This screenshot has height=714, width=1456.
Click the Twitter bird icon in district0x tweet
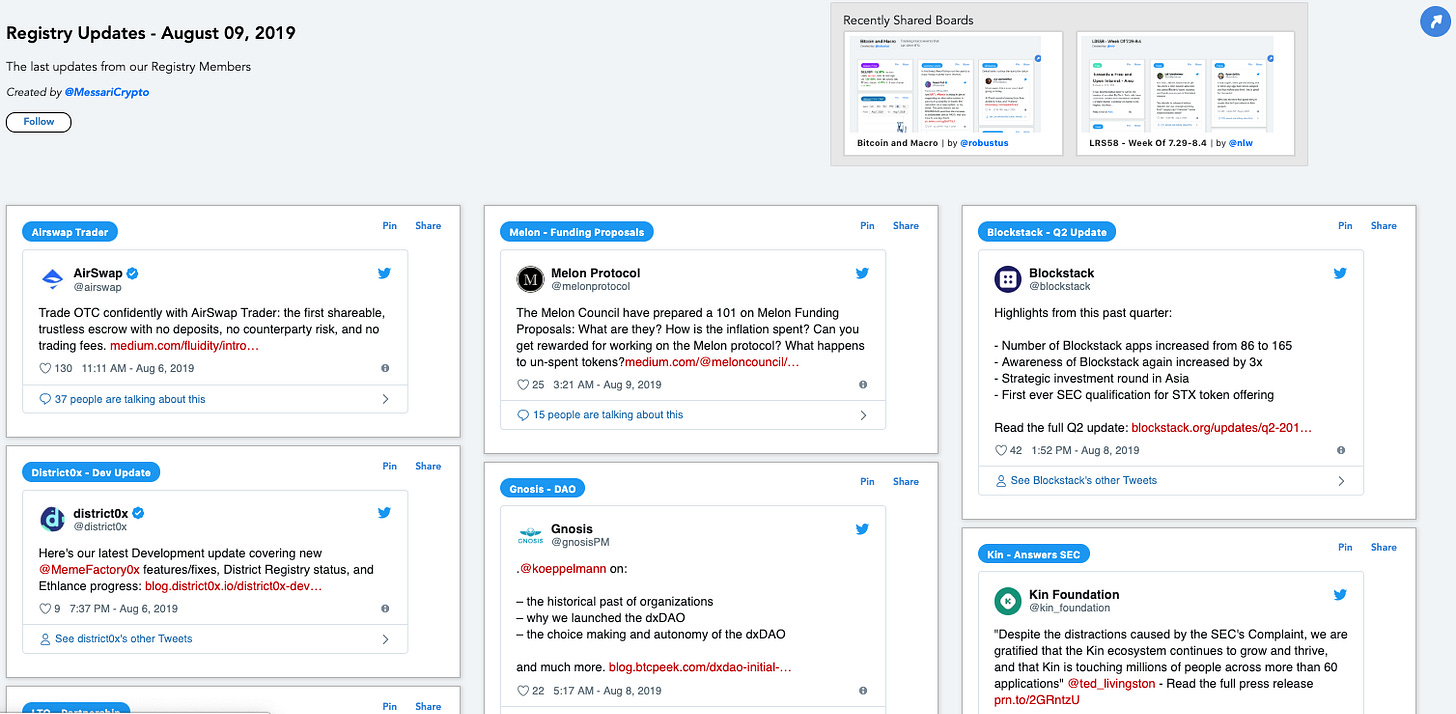[x=384, y=513]
